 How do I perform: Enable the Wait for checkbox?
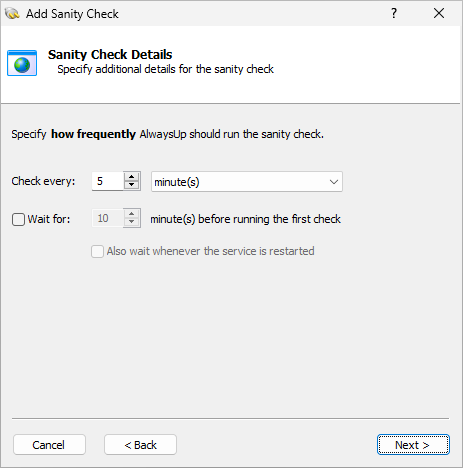coord(18,219)
